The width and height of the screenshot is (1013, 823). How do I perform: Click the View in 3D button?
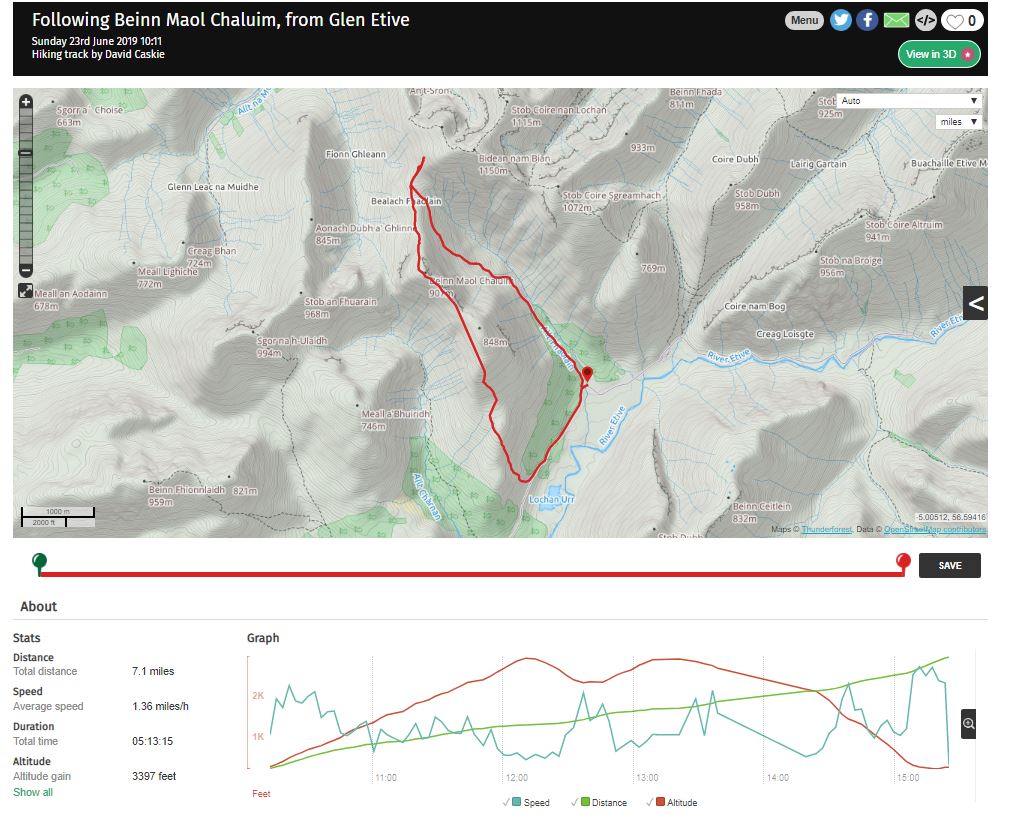tap(939, 54)
